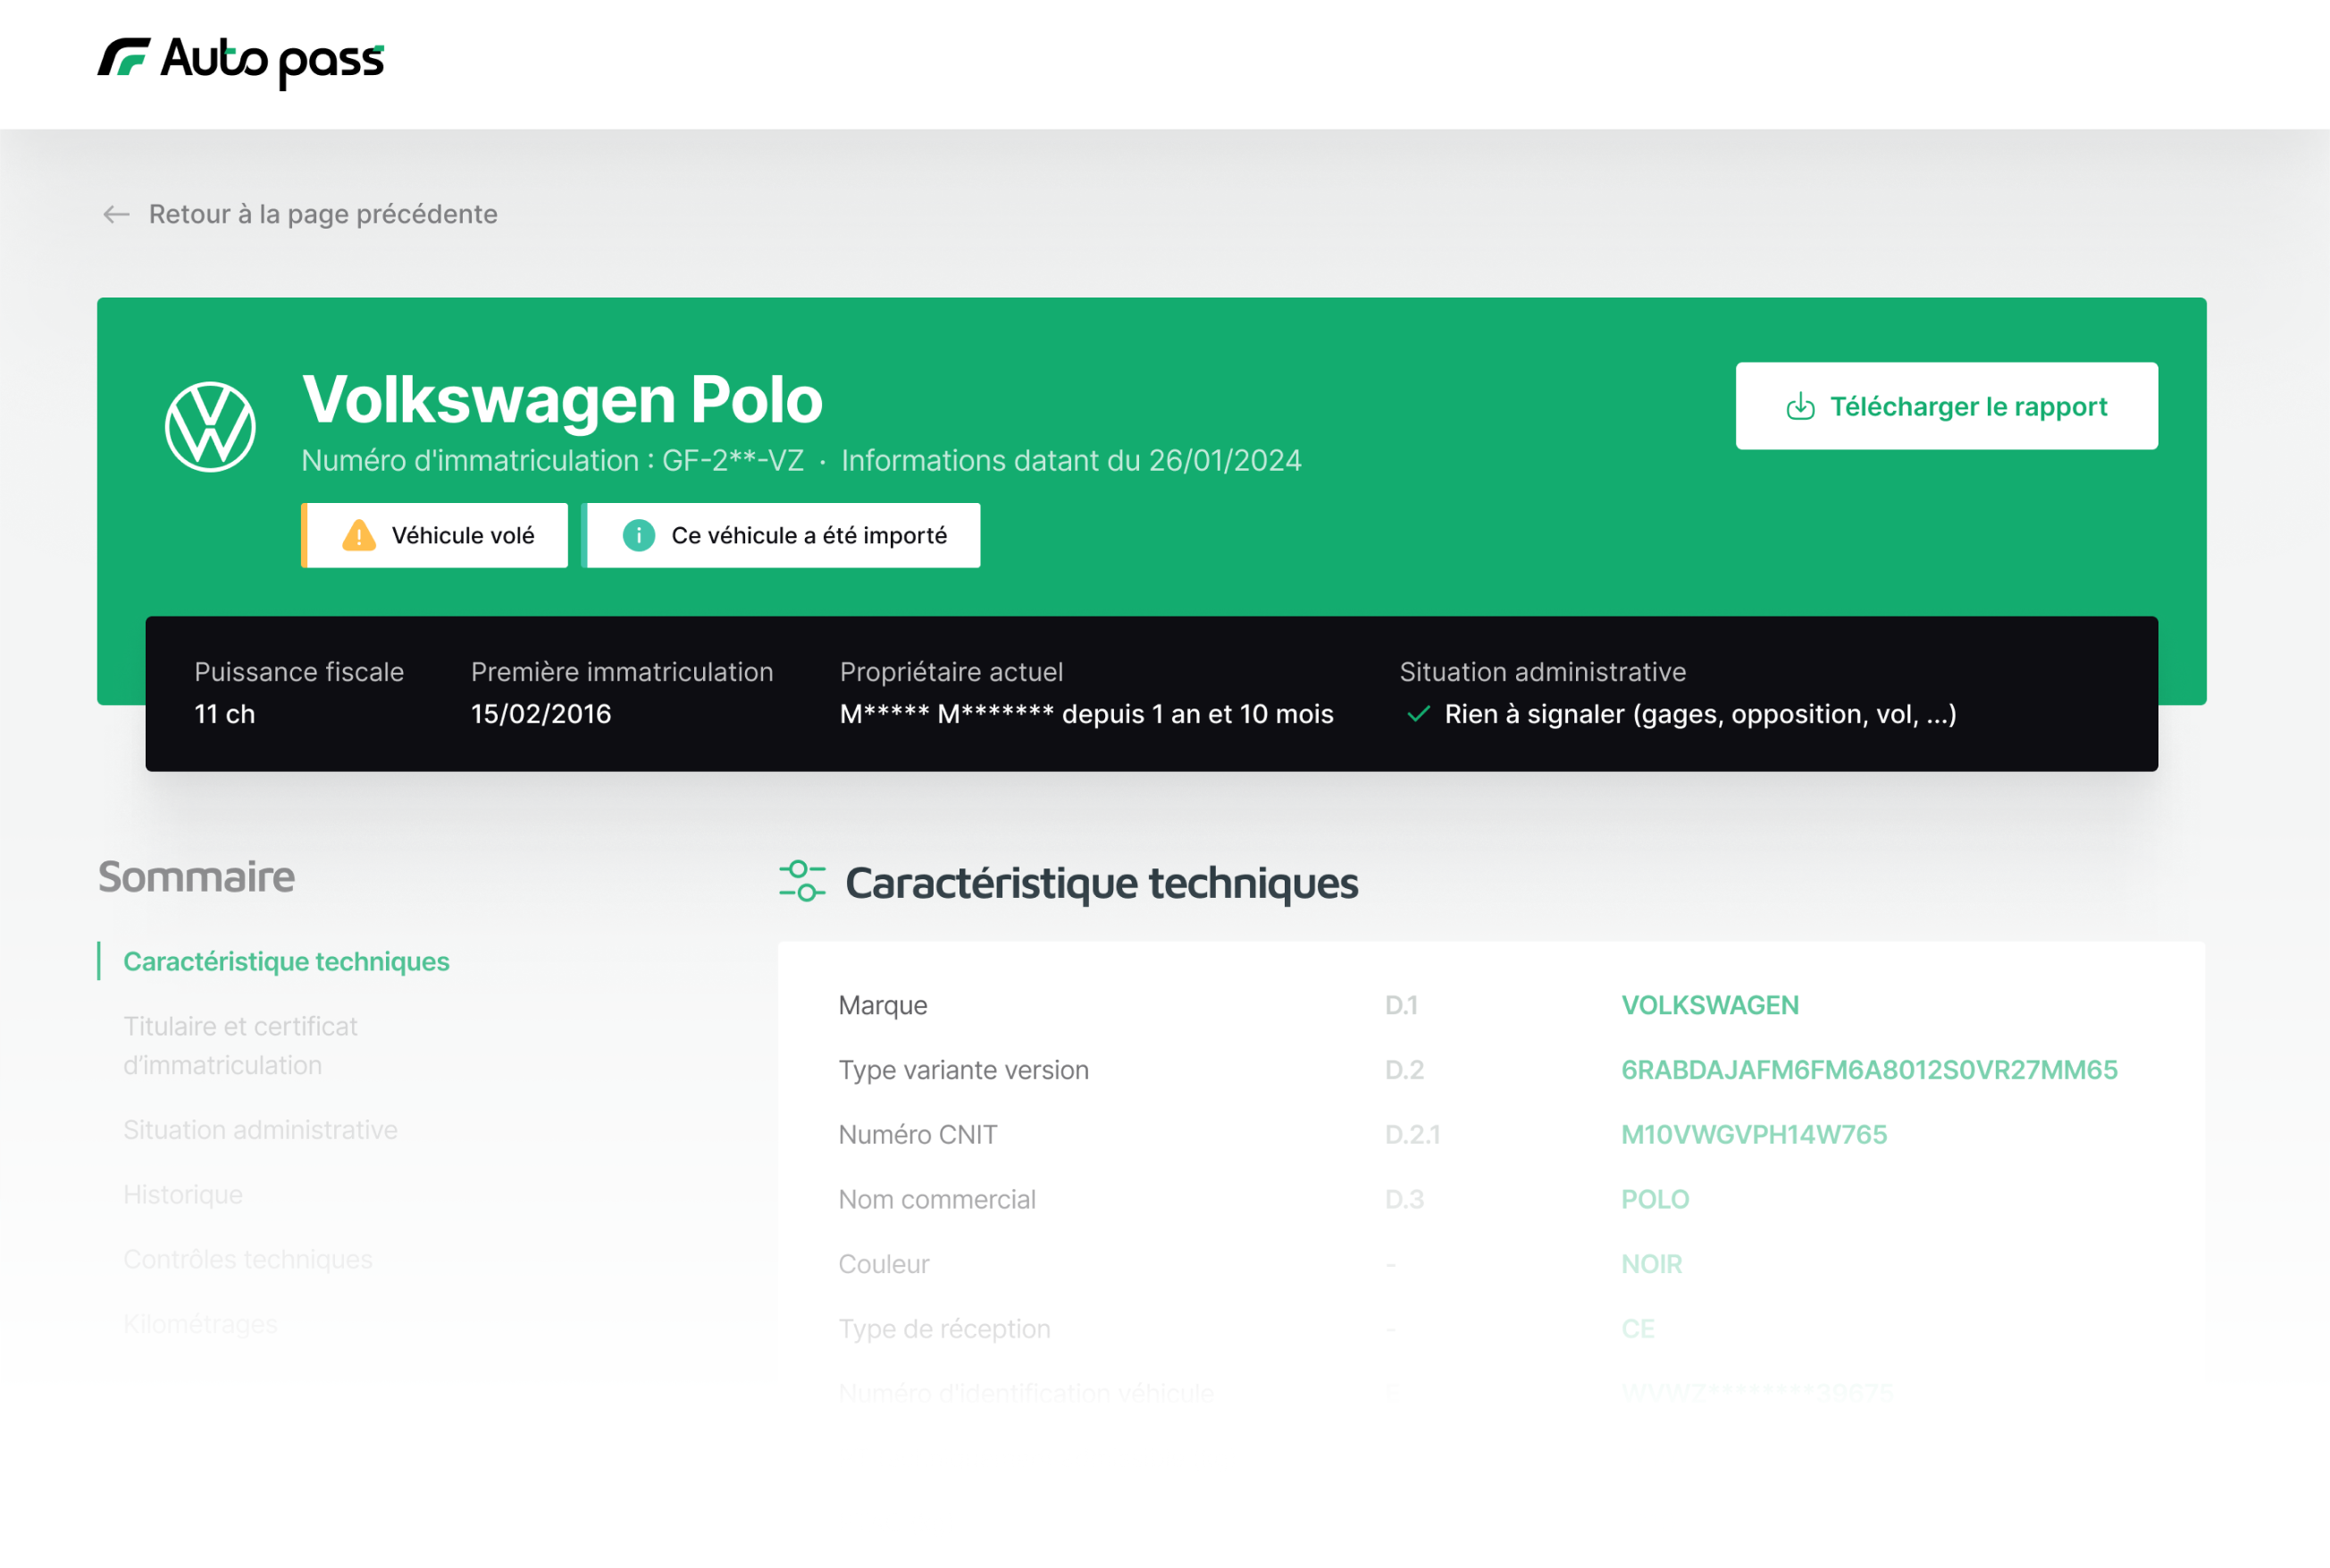Click the download icon in report button

(x=1800, y=406)
